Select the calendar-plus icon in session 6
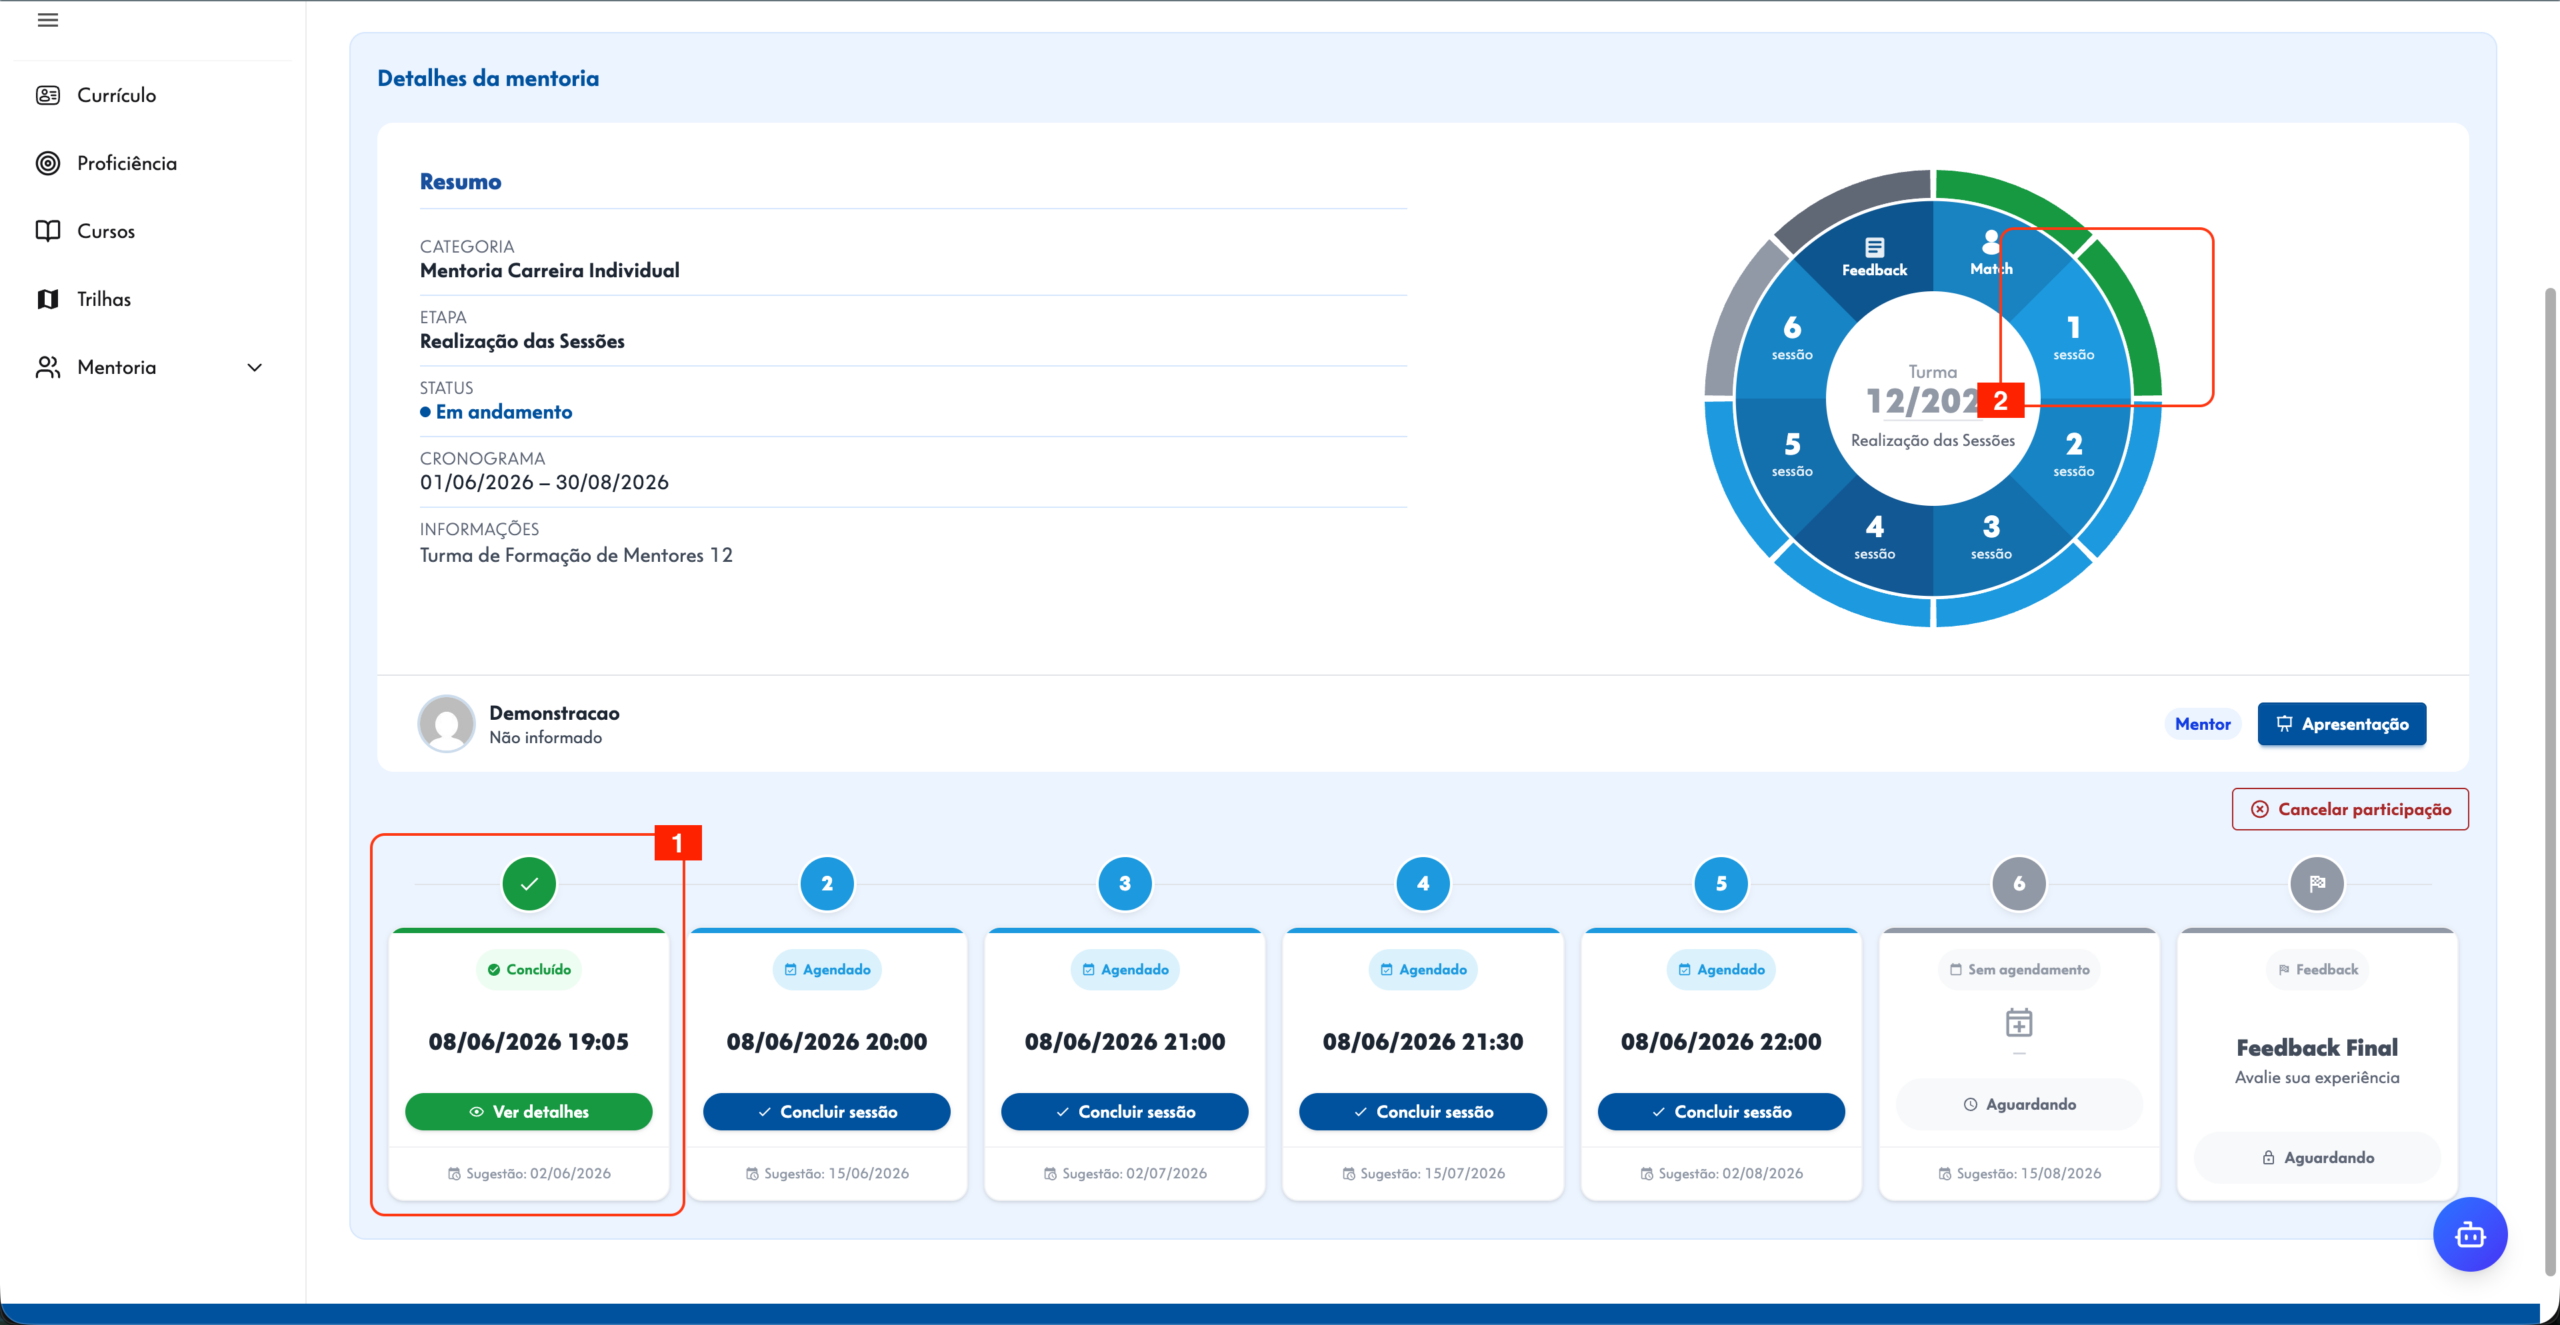Image resolution: width=2560 pixels, height=1325 pixels. click(2019, 1022)
